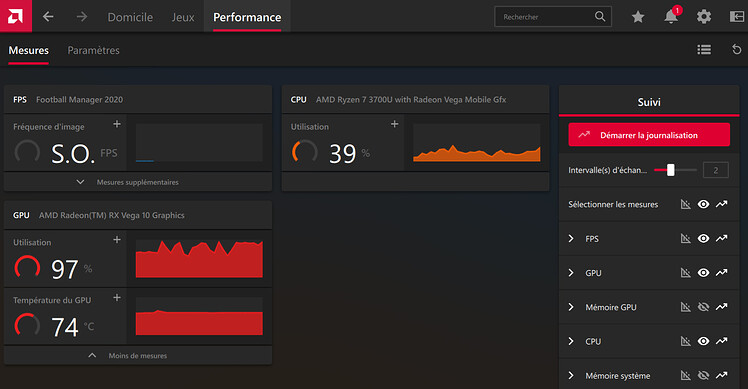Go back with the left arrow
Viewport: 748px width, 389px height.
(x=48, y=17)
